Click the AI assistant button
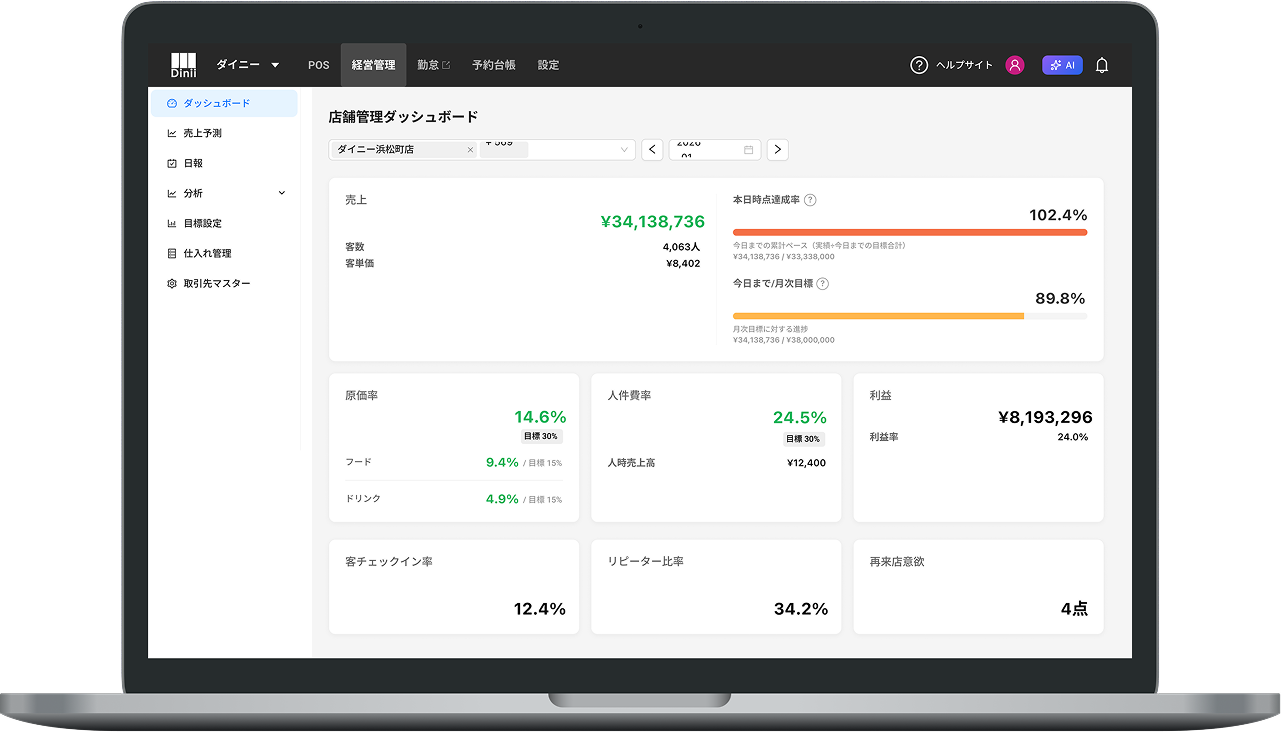The image size is (1281, 739). tap(1062, 65)
